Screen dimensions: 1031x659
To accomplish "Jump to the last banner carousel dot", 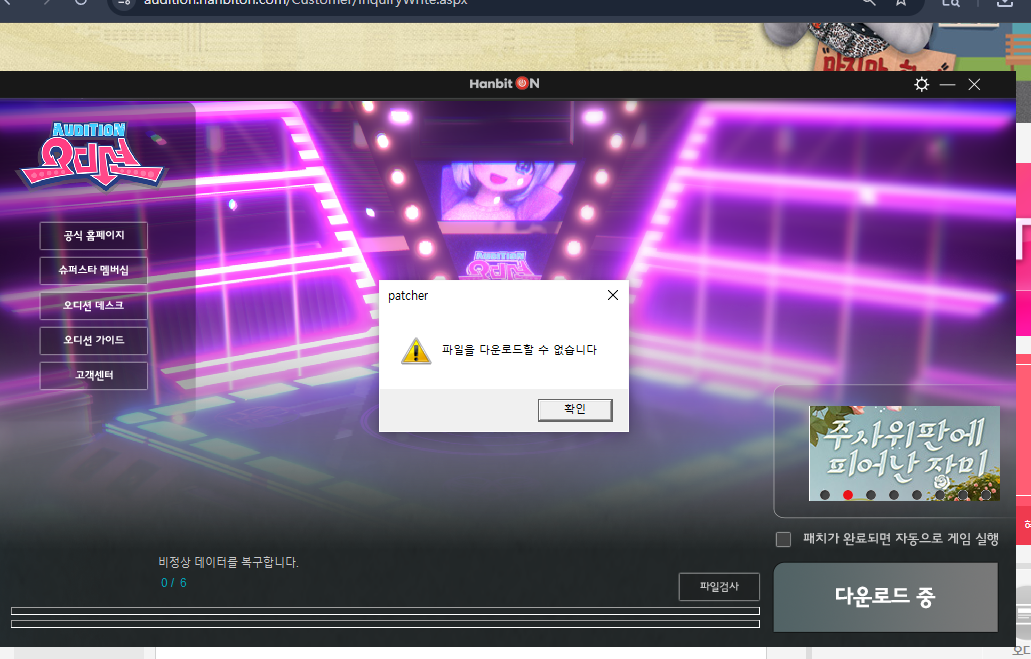I will coord(986,495).
